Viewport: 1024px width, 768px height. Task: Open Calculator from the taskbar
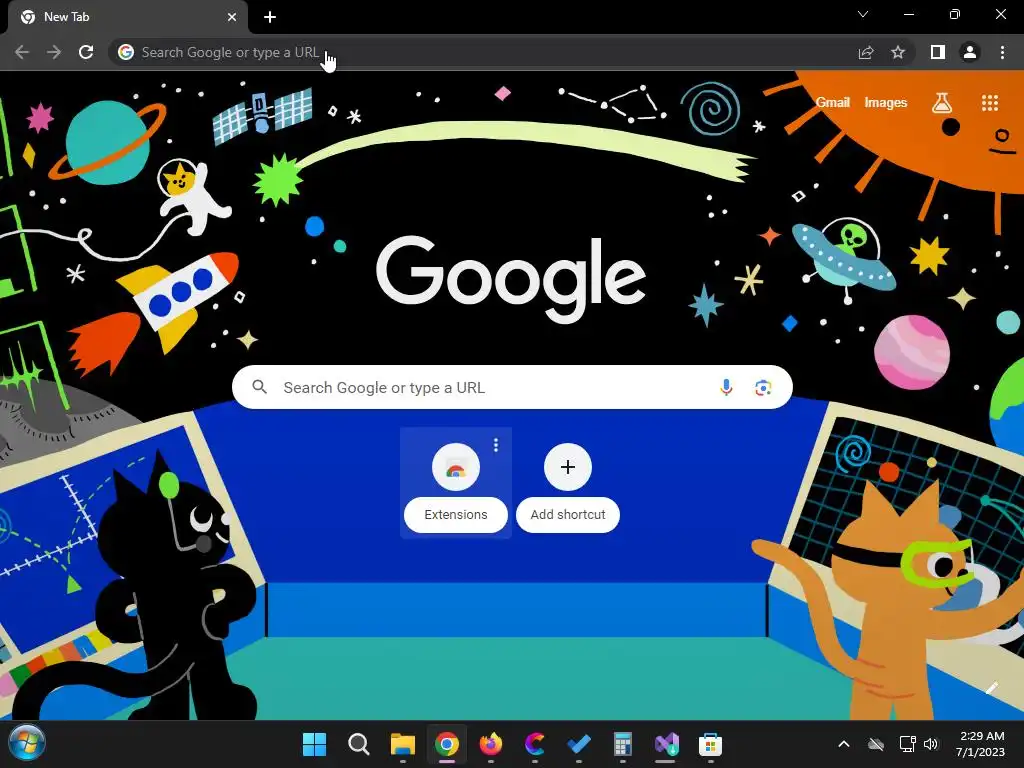click(x=622, y=744)
